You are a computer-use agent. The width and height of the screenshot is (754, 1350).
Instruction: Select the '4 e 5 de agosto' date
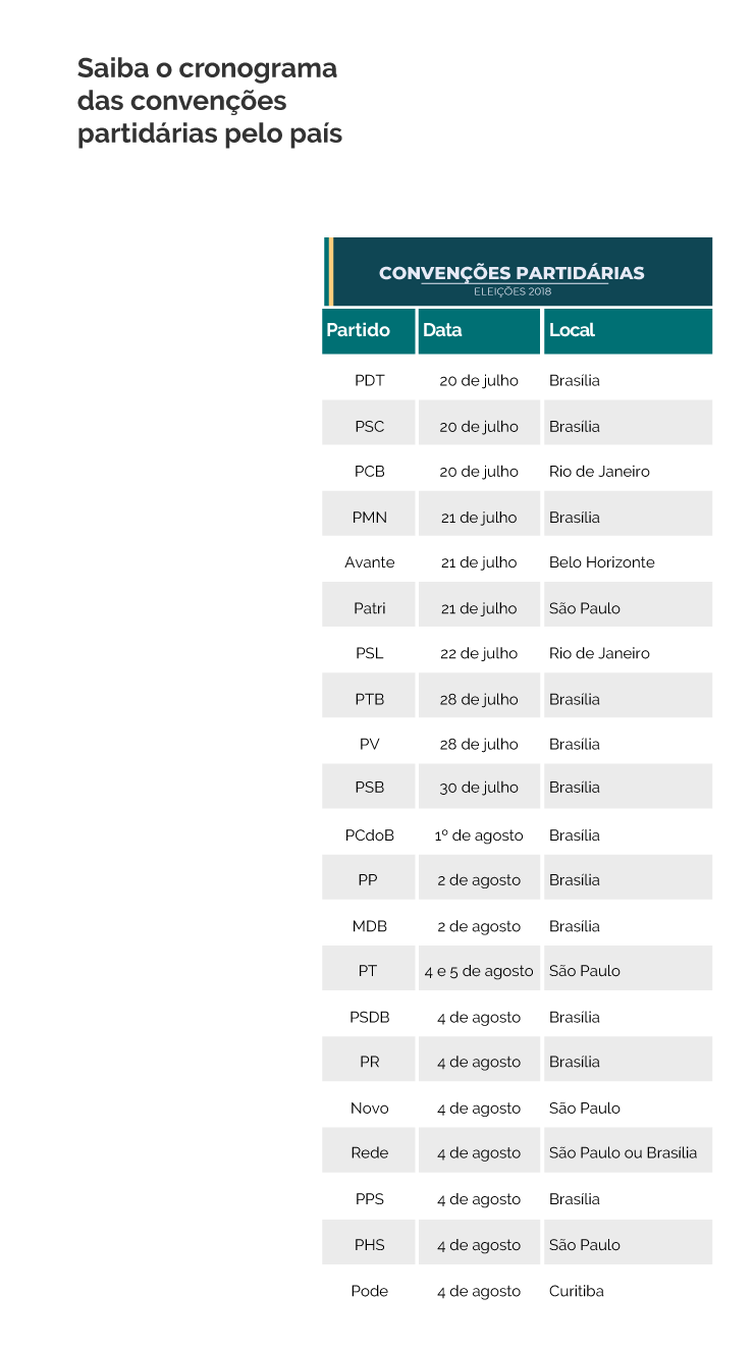(x=479, y=971)
